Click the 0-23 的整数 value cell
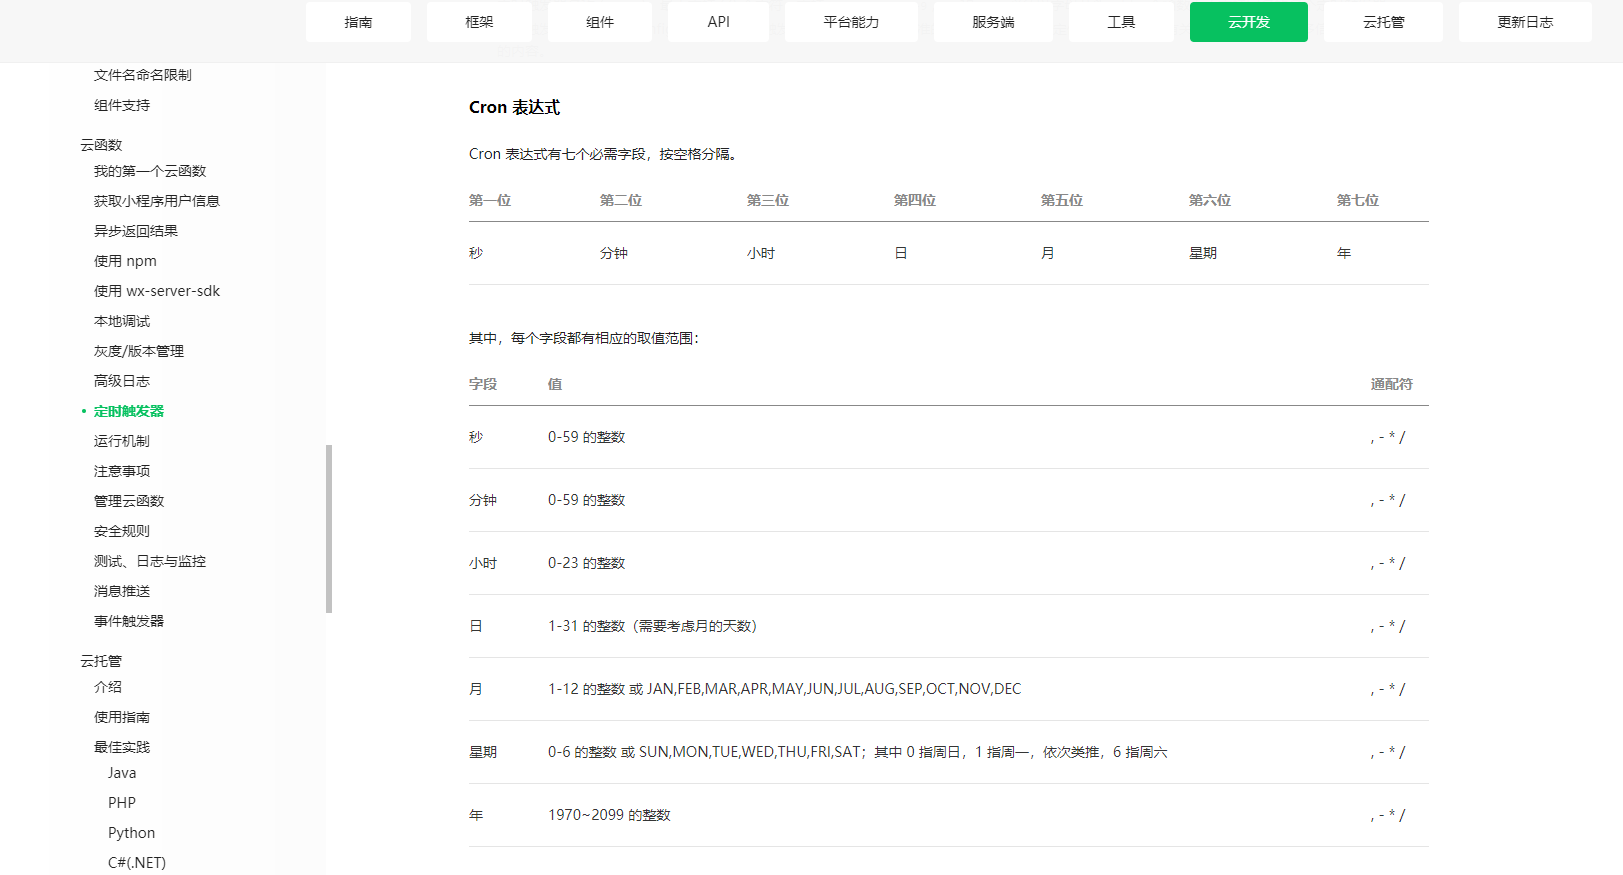The width and height of the screenshot is (1623, 875). click(x=587, y=563)
